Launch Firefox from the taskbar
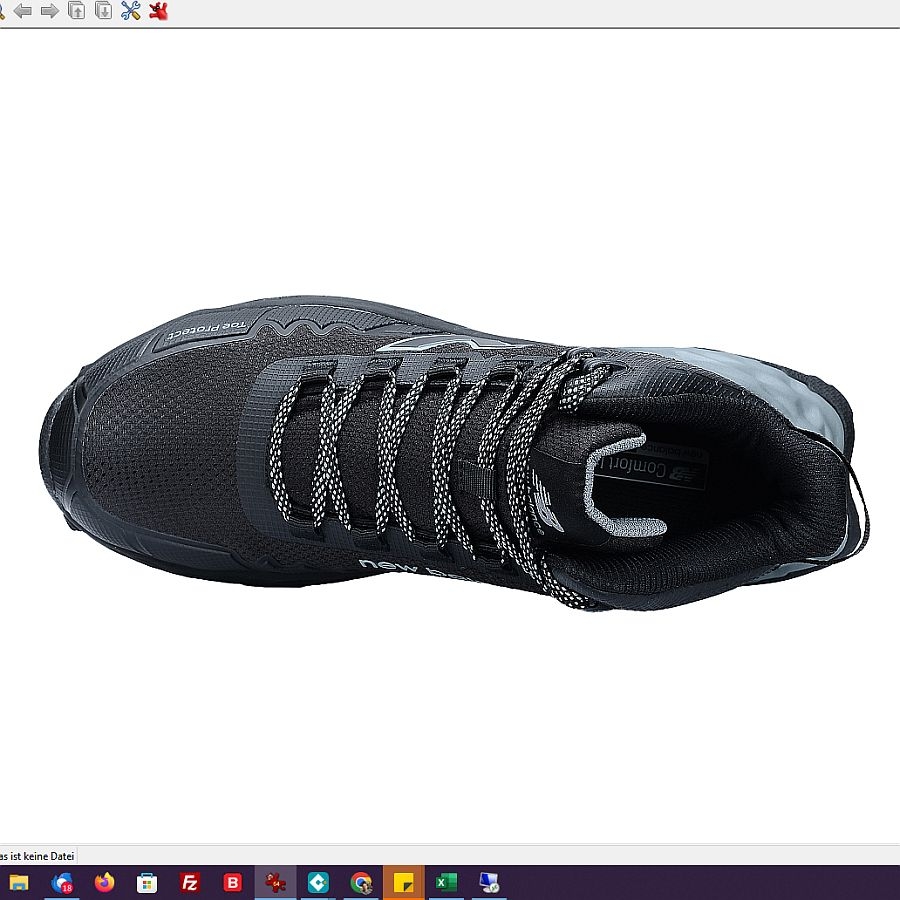Image resolution: width=900 pixels, height=900 pixels. [x=105, y=882]
